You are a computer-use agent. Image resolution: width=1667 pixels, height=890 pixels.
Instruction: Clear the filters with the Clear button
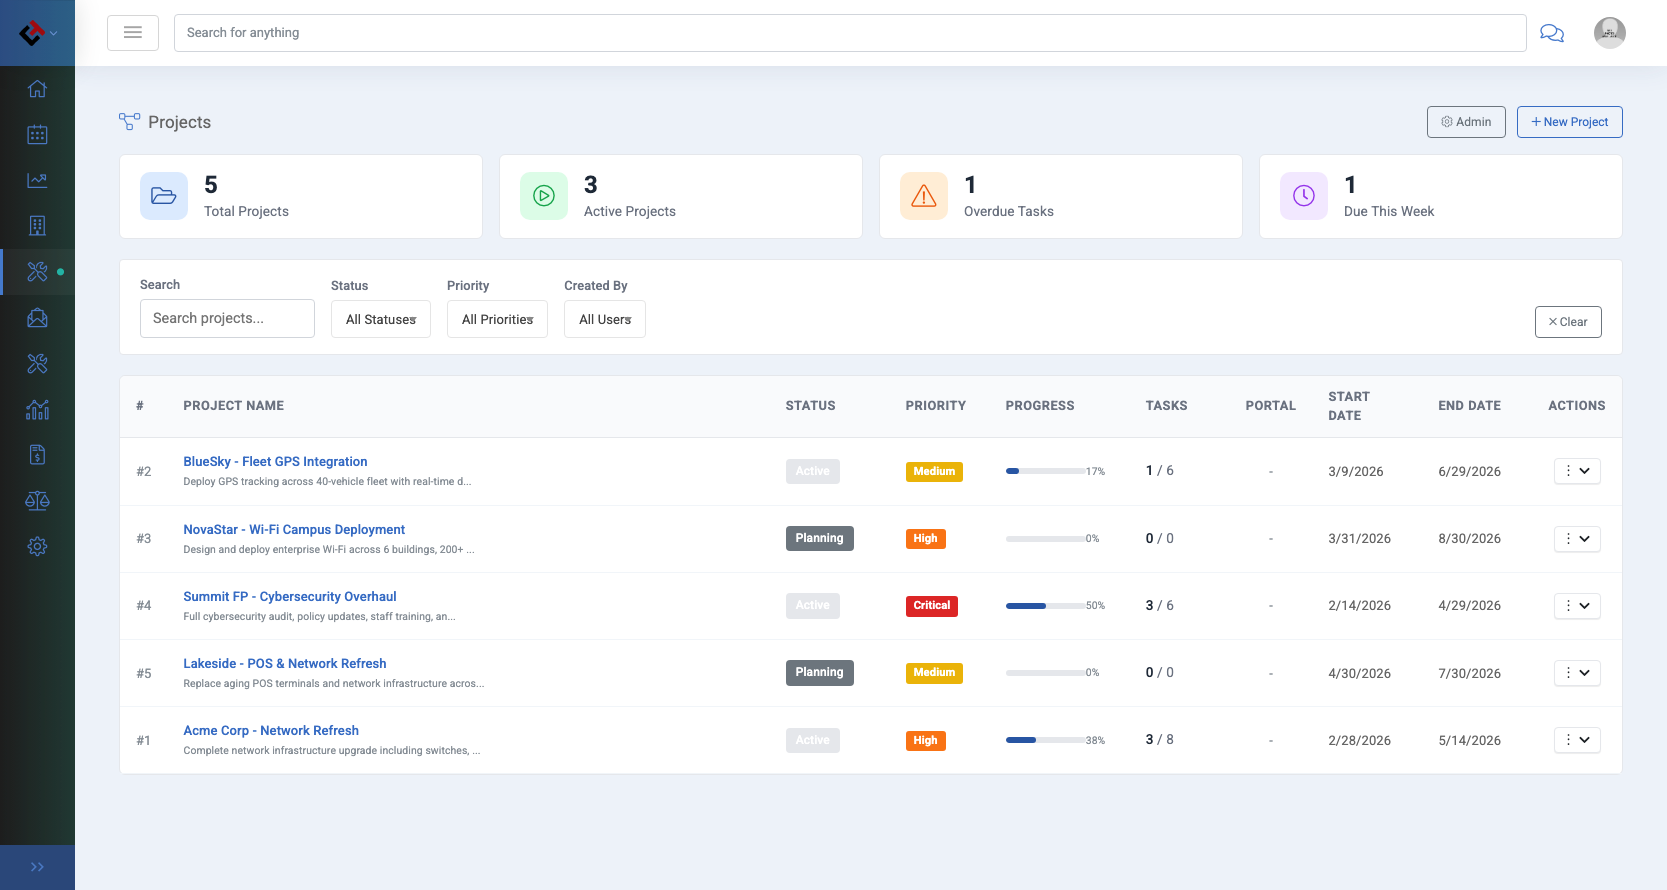tap(1568, 322)
